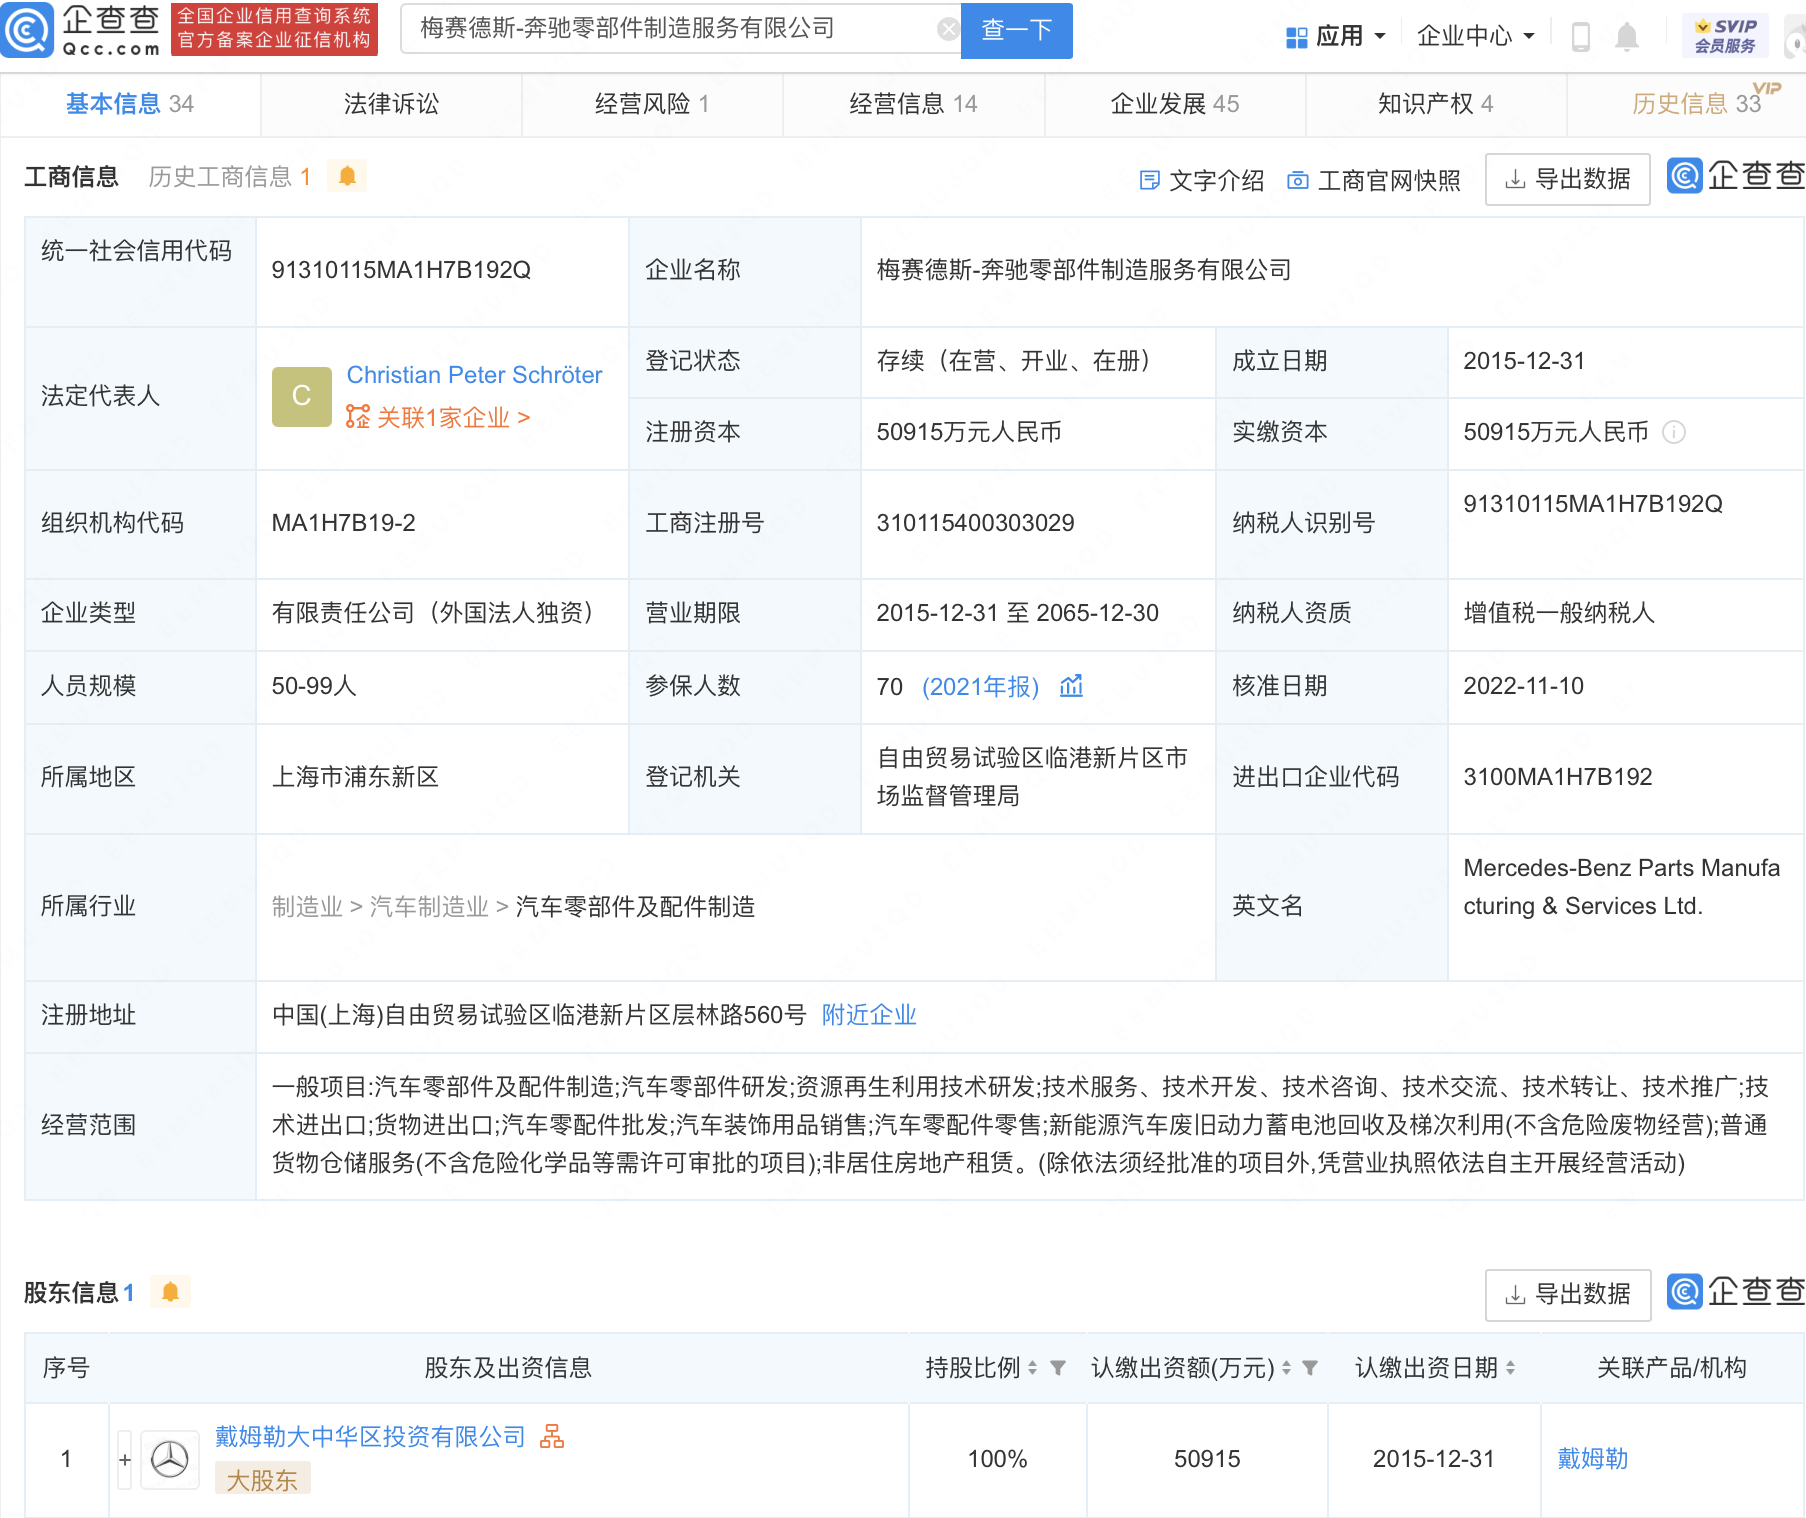Select 组织机构代码 value MA1H7B19-2
The height and width of the screenshot is (1518, 1806).
tap(343, 523)
